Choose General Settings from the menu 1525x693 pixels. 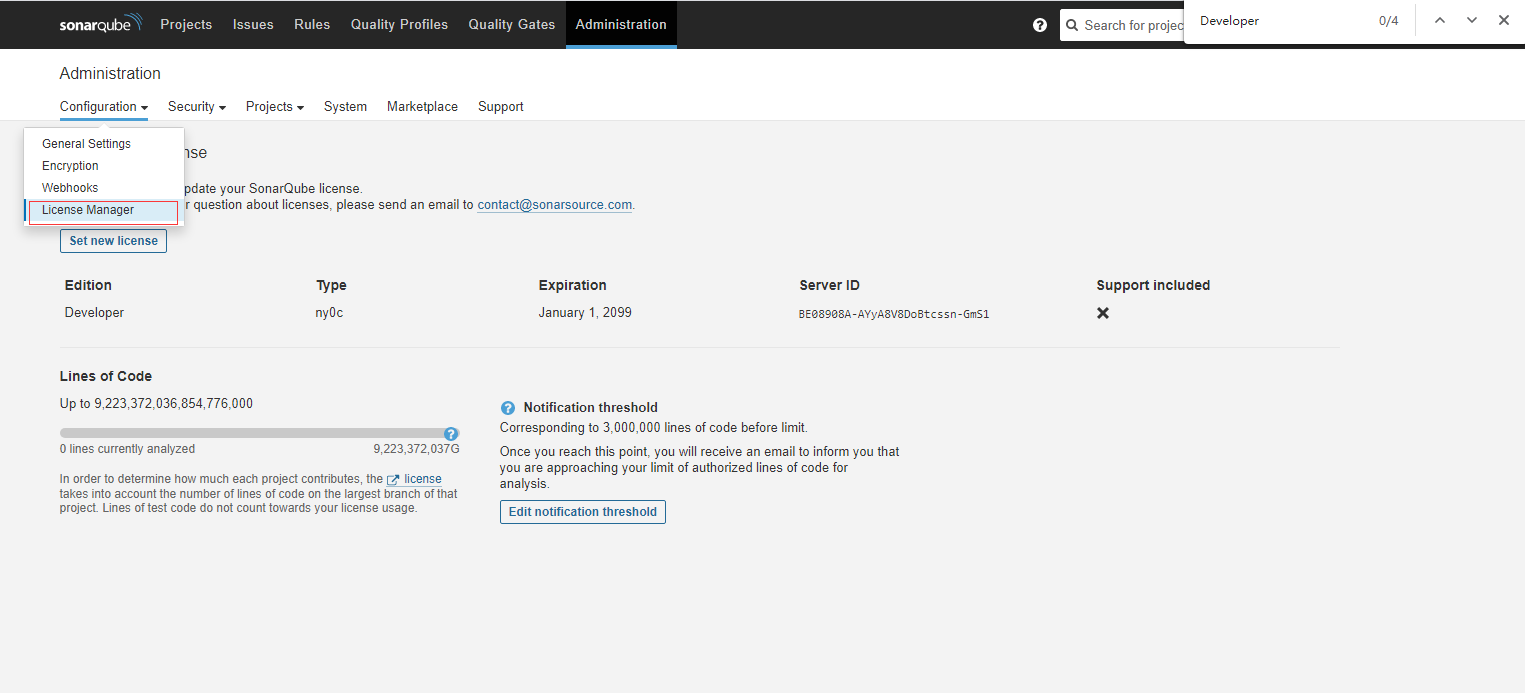[86, 144]
